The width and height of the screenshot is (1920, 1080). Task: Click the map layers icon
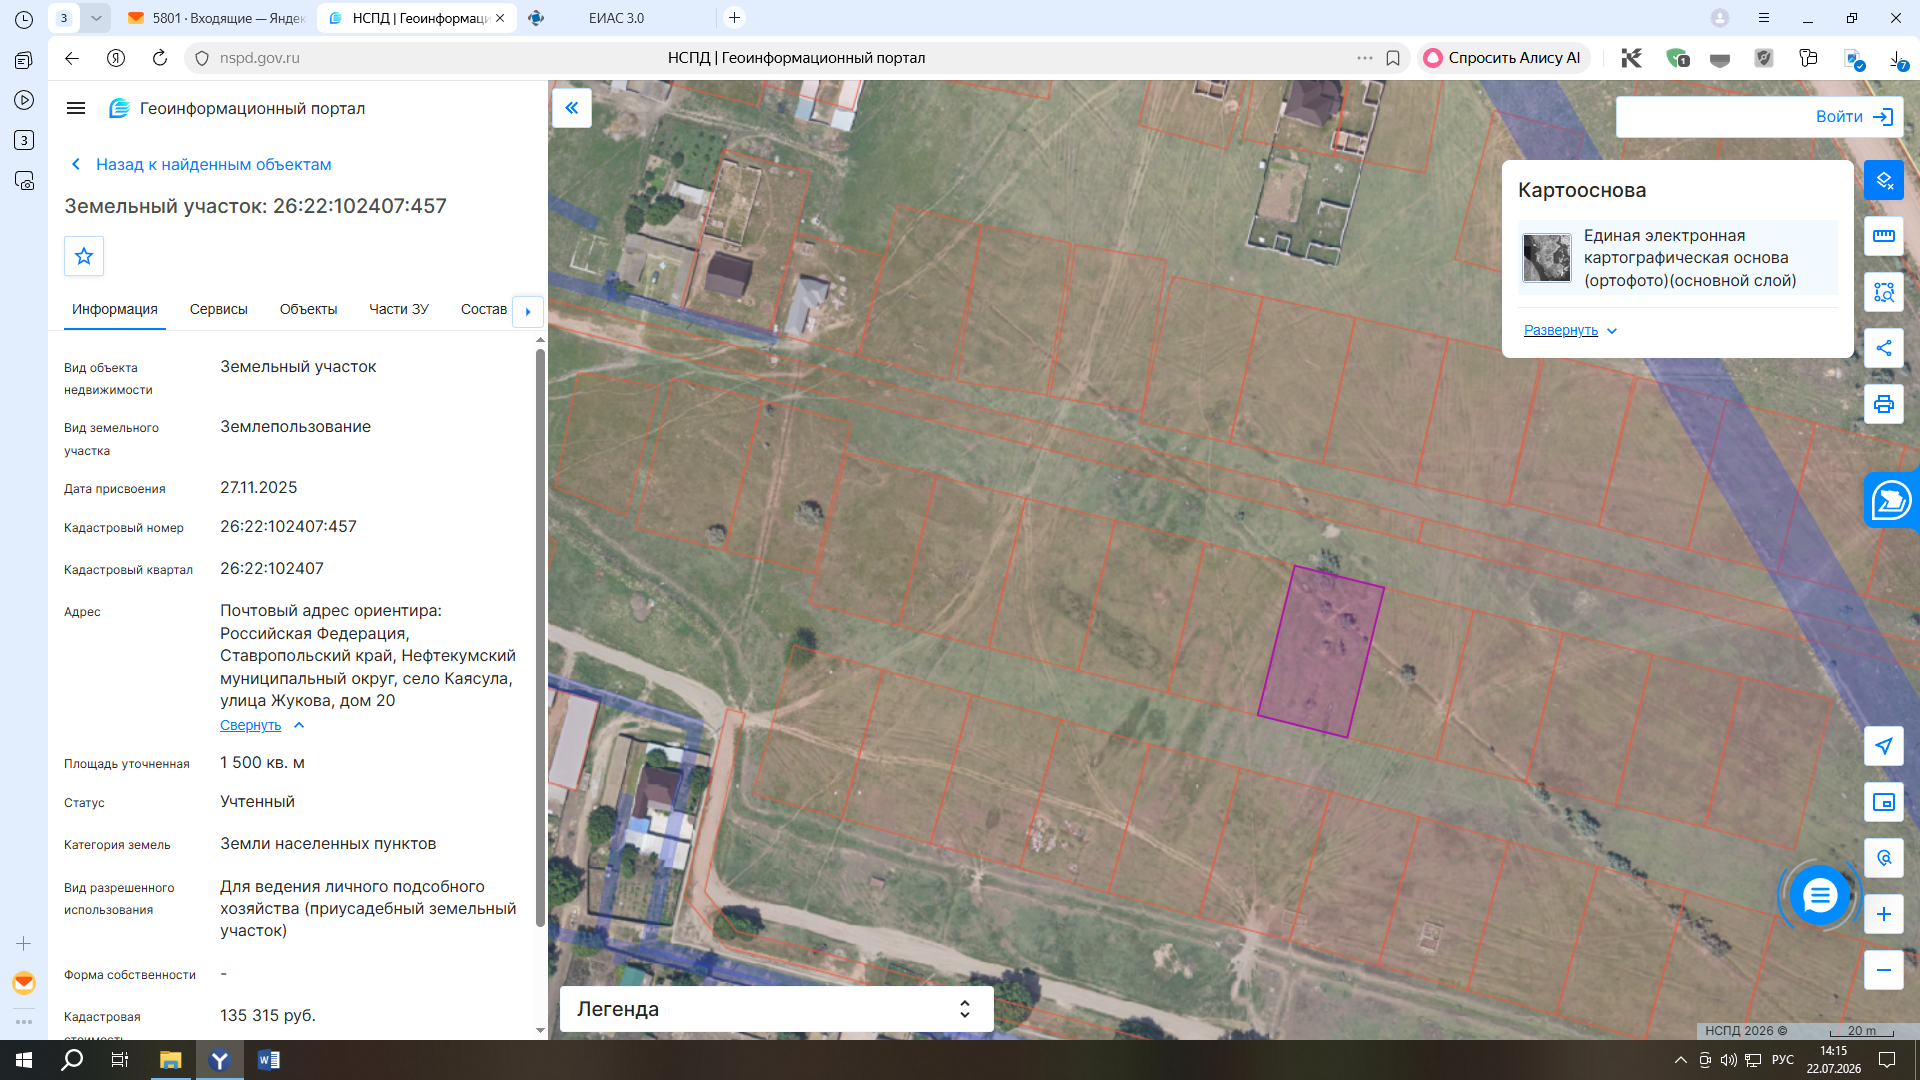[1883, 180]
